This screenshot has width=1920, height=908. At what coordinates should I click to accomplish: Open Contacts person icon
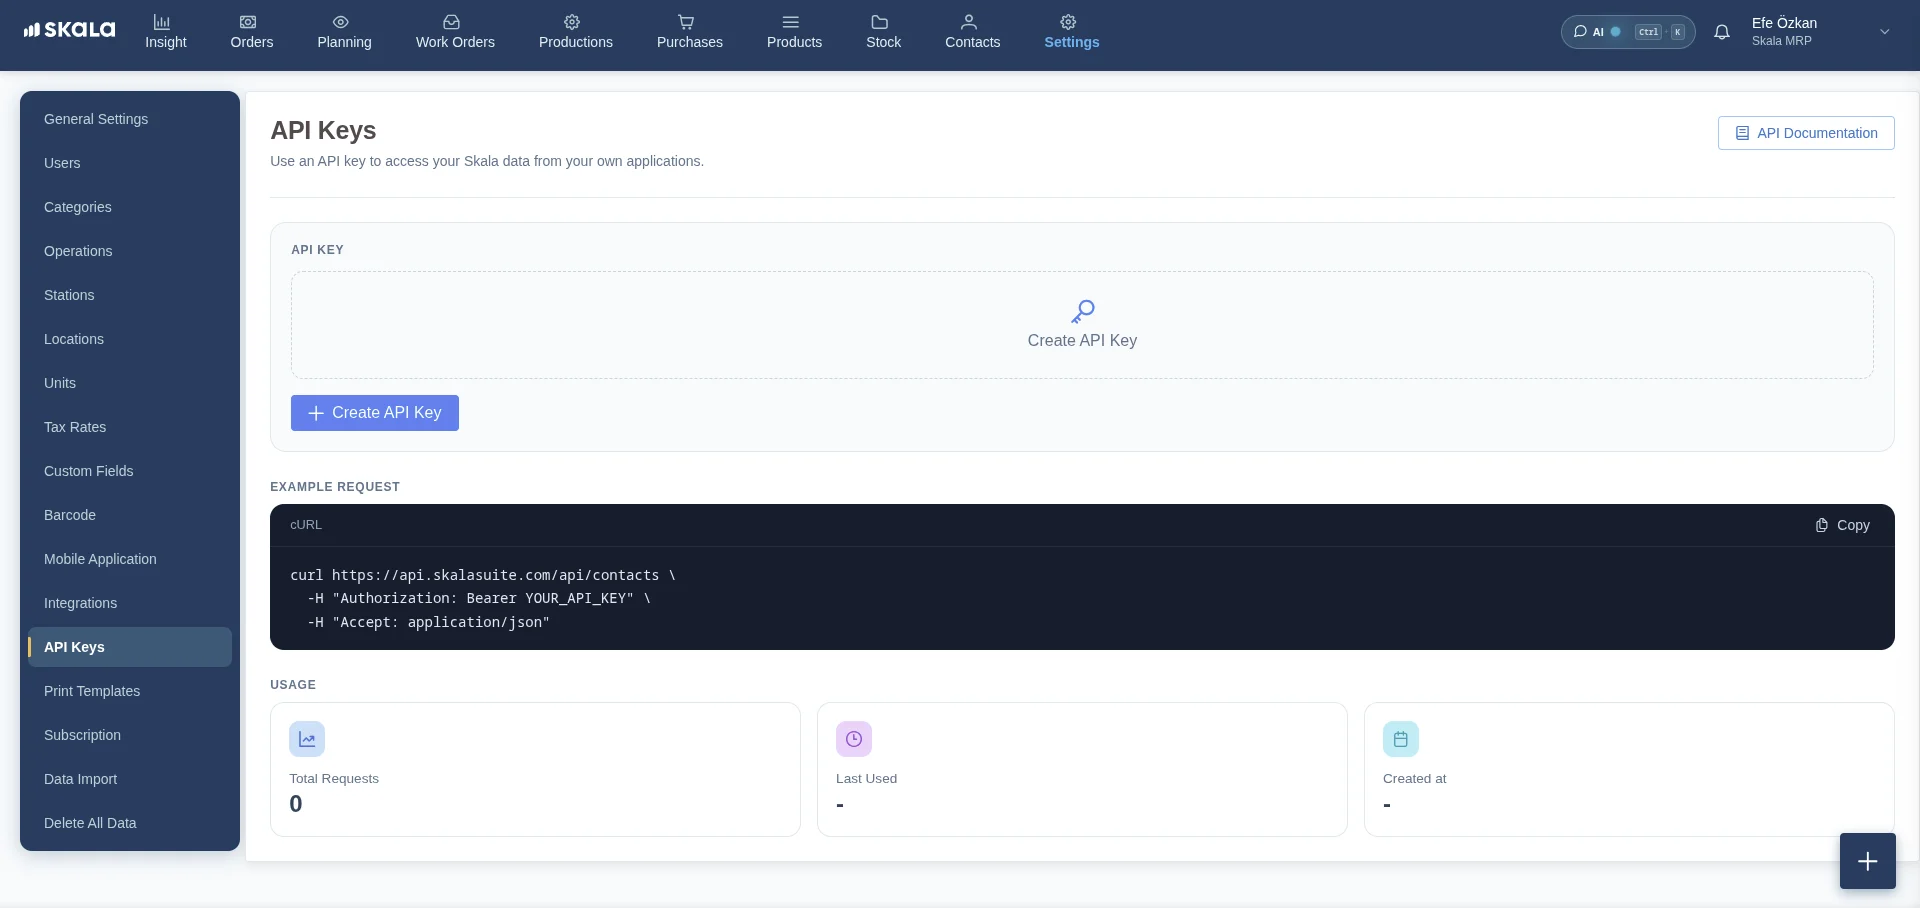[x=969, y=22]
